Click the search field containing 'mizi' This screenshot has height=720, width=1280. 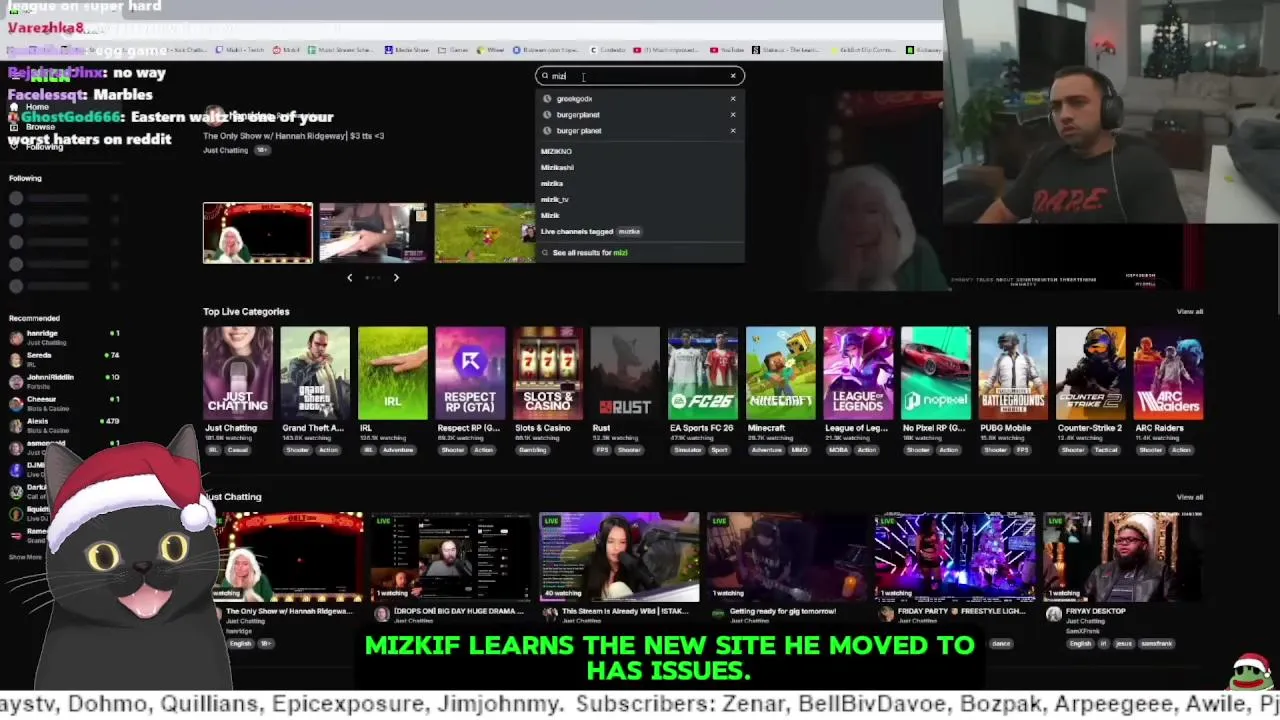[x=640, y=76]
